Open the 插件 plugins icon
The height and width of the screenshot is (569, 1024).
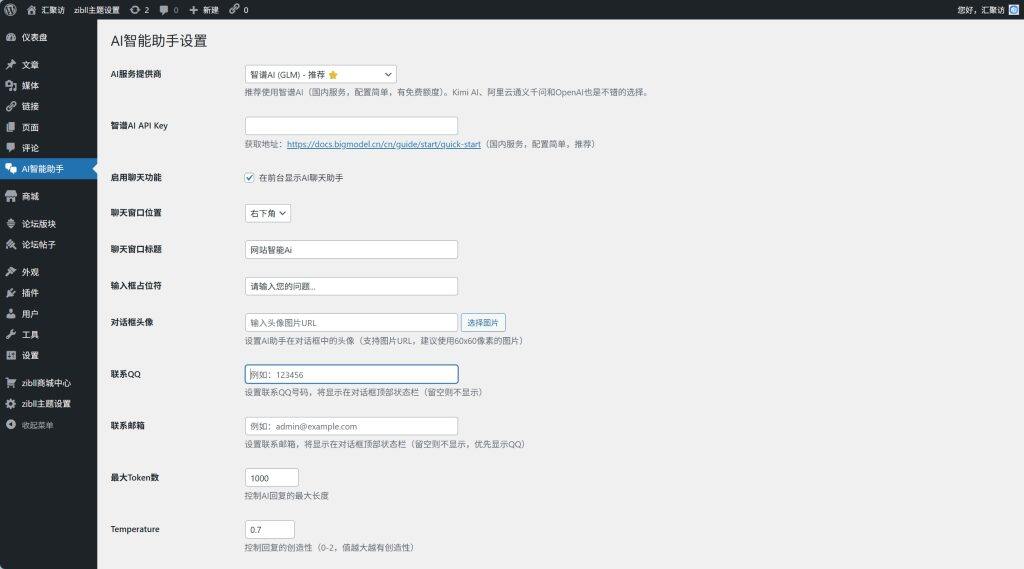(11, 293)
